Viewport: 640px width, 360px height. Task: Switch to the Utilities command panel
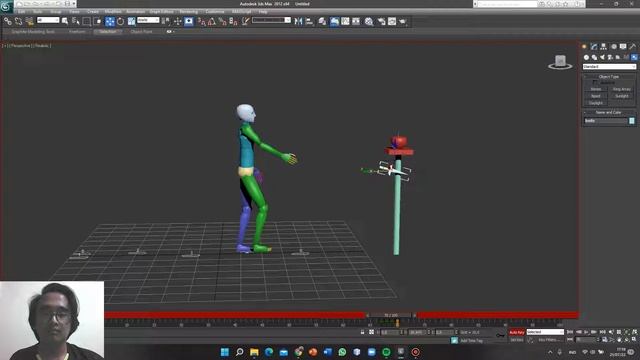click(x=633, y=47)
